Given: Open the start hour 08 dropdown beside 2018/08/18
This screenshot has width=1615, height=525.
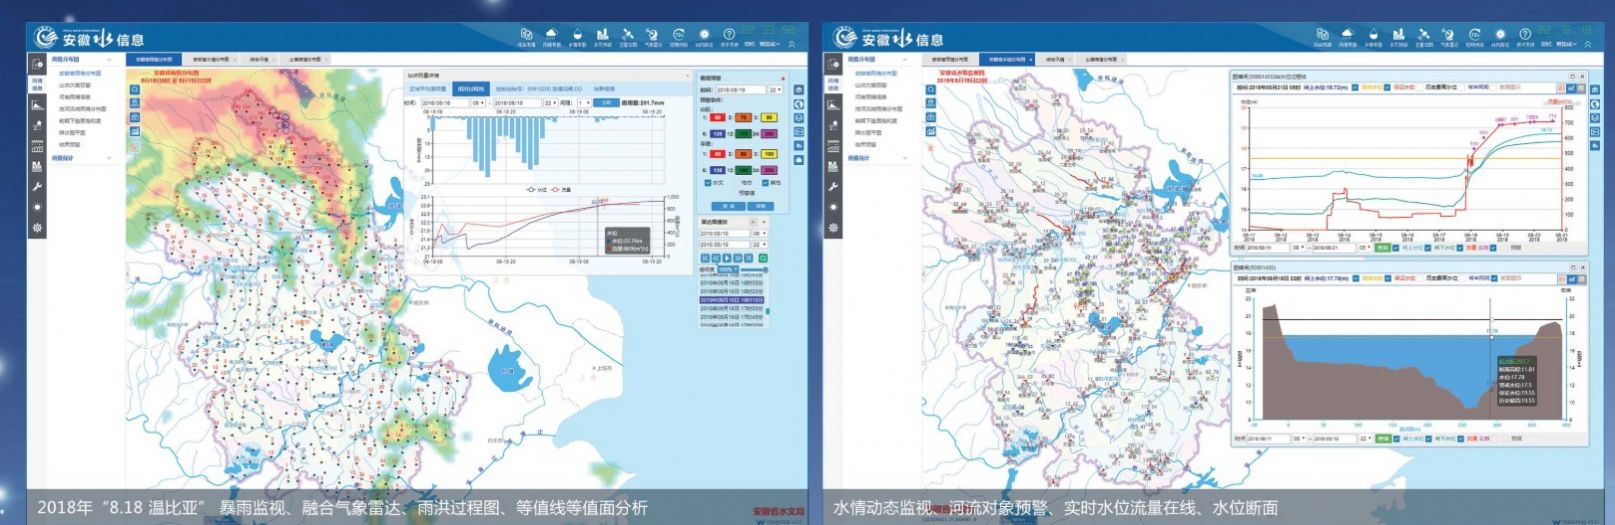Looking at the screenshot, I should (478, 103).
